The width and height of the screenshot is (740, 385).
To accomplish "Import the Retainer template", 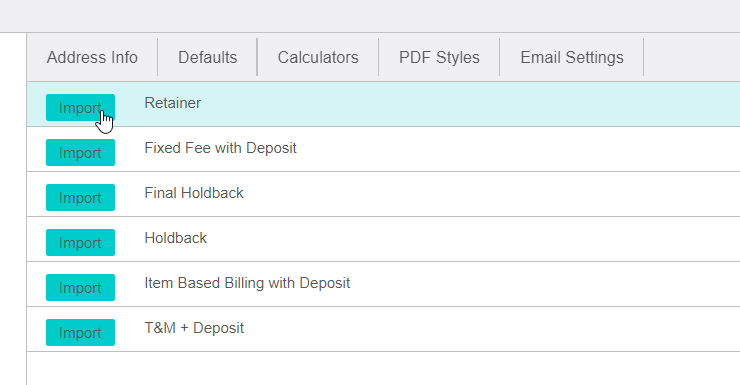I will [x=80, y=108].
